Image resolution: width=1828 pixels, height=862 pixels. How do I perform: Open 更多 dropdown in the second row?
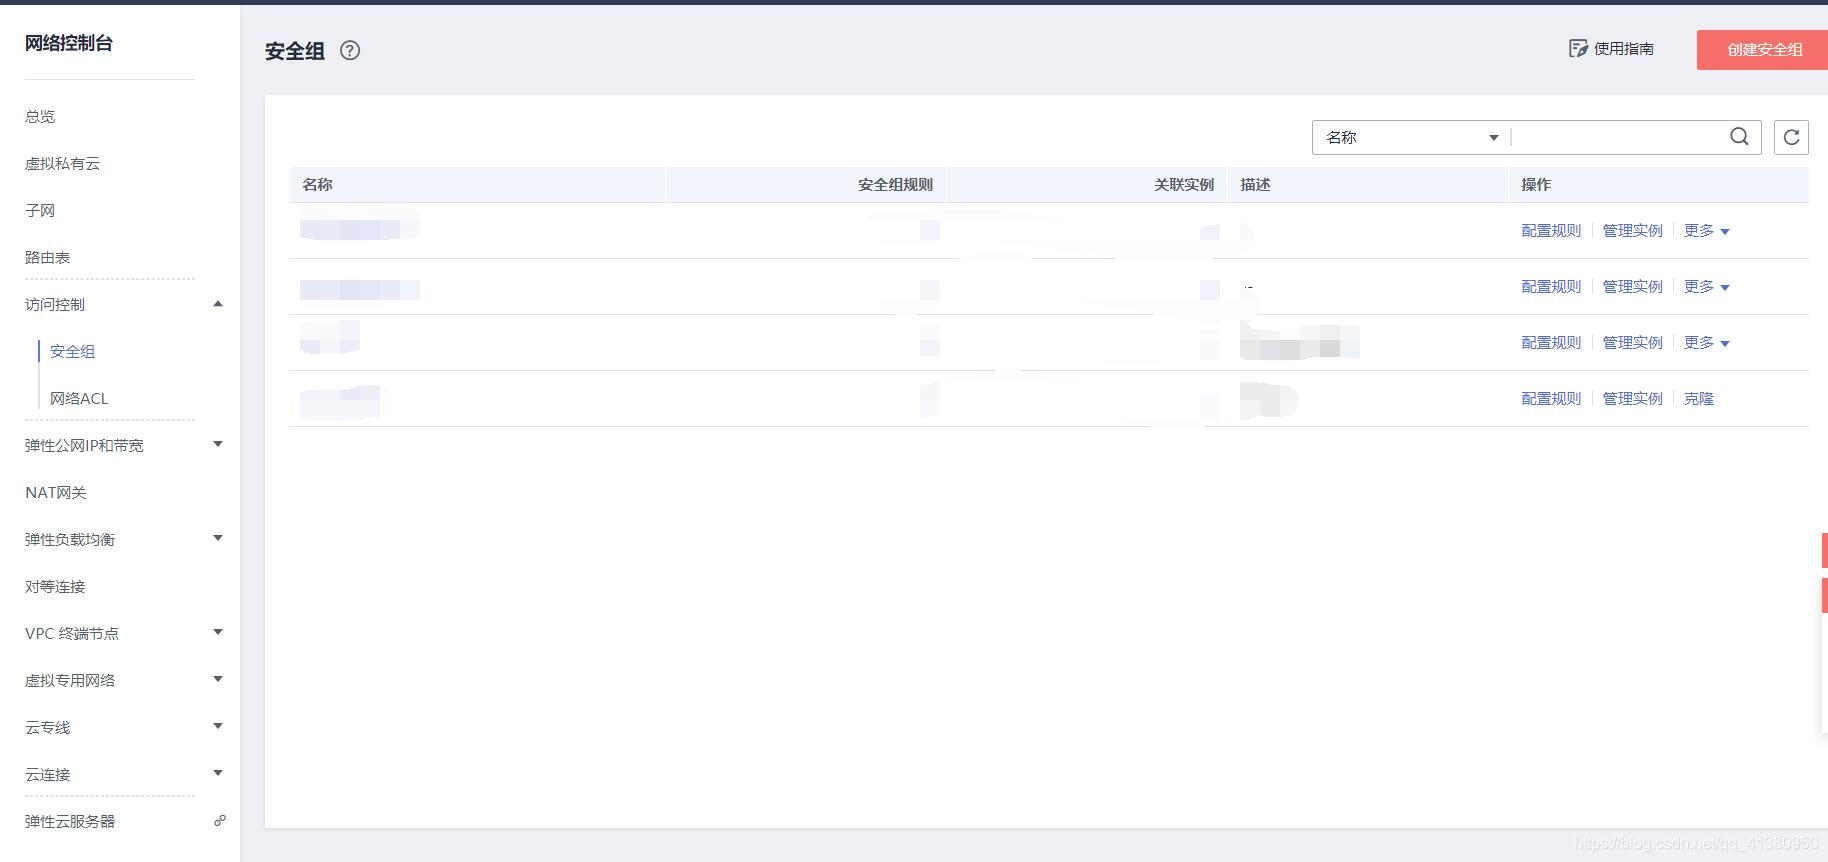point(1706,287)
